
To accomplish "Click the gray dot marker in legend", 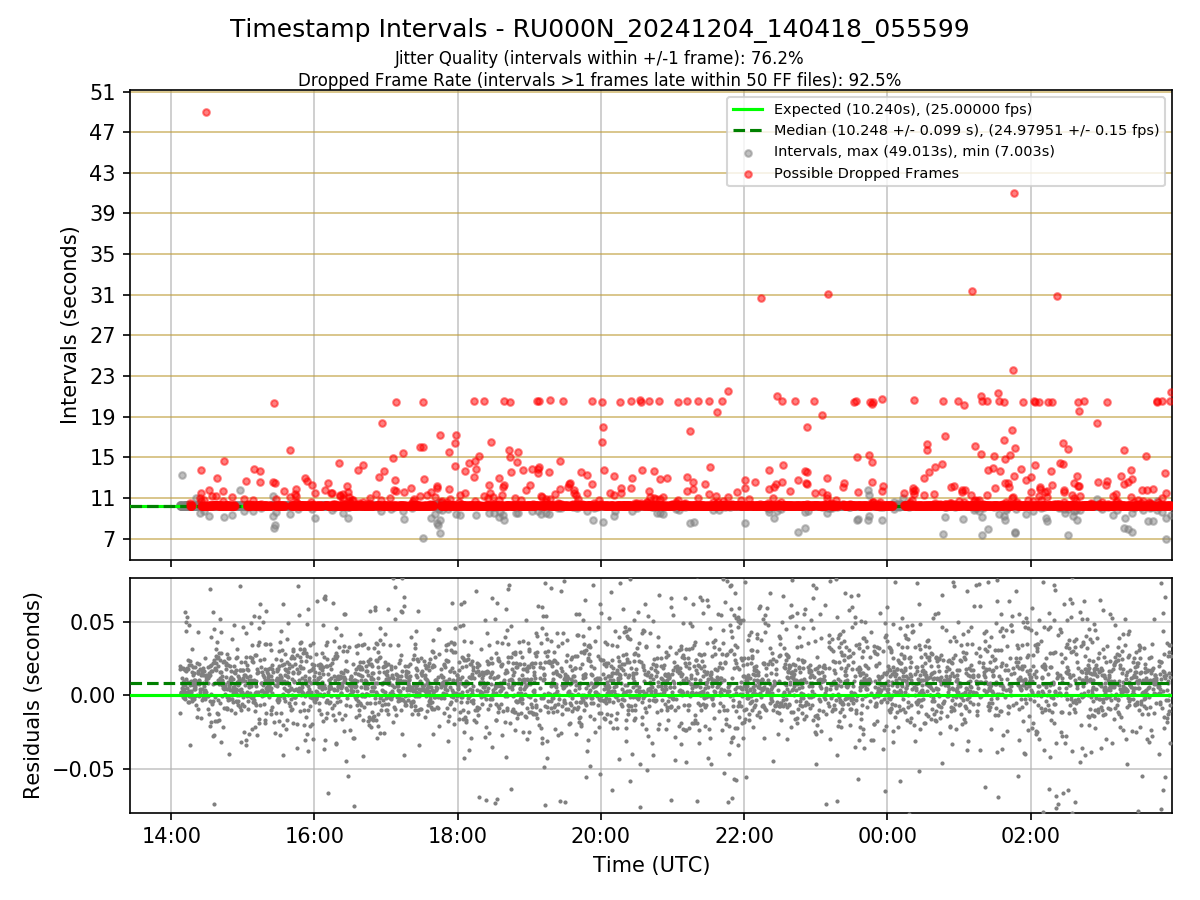I will point(750,152).
